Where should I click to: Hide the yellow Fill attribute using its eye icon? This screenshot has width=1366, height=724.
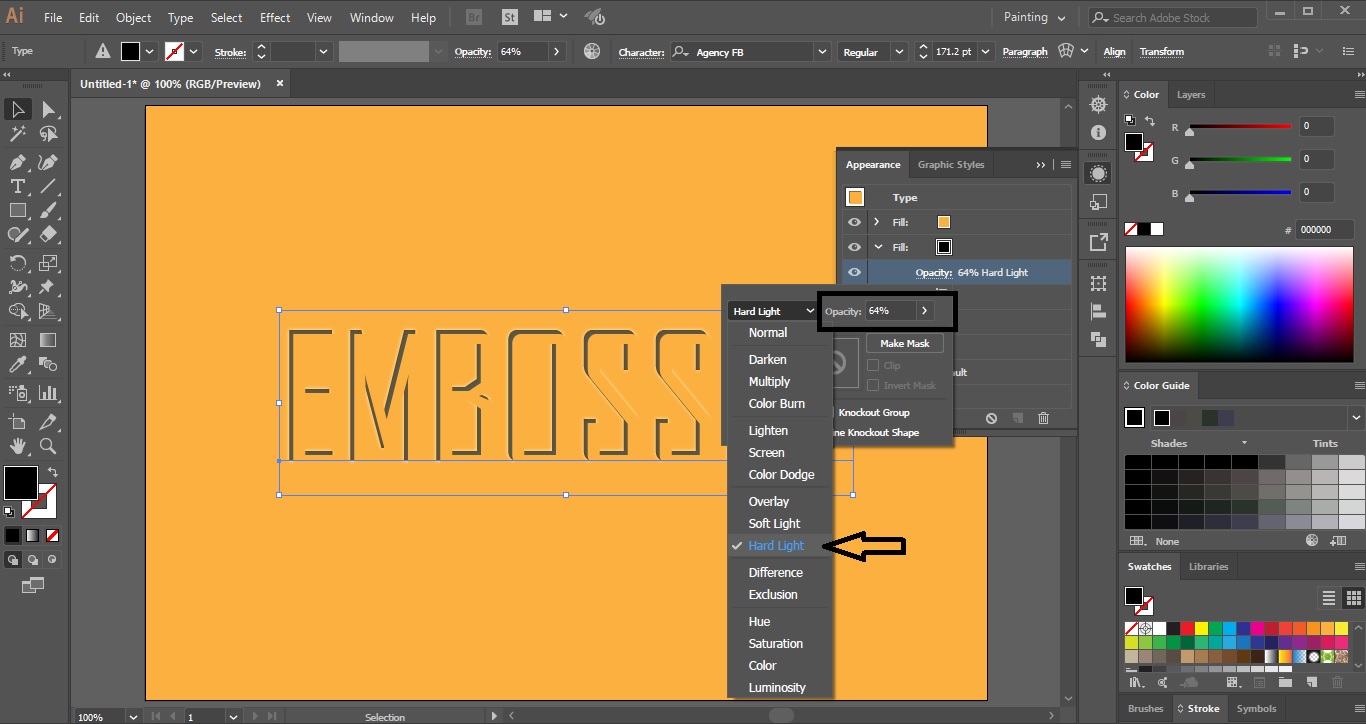(x=853, y=222)
